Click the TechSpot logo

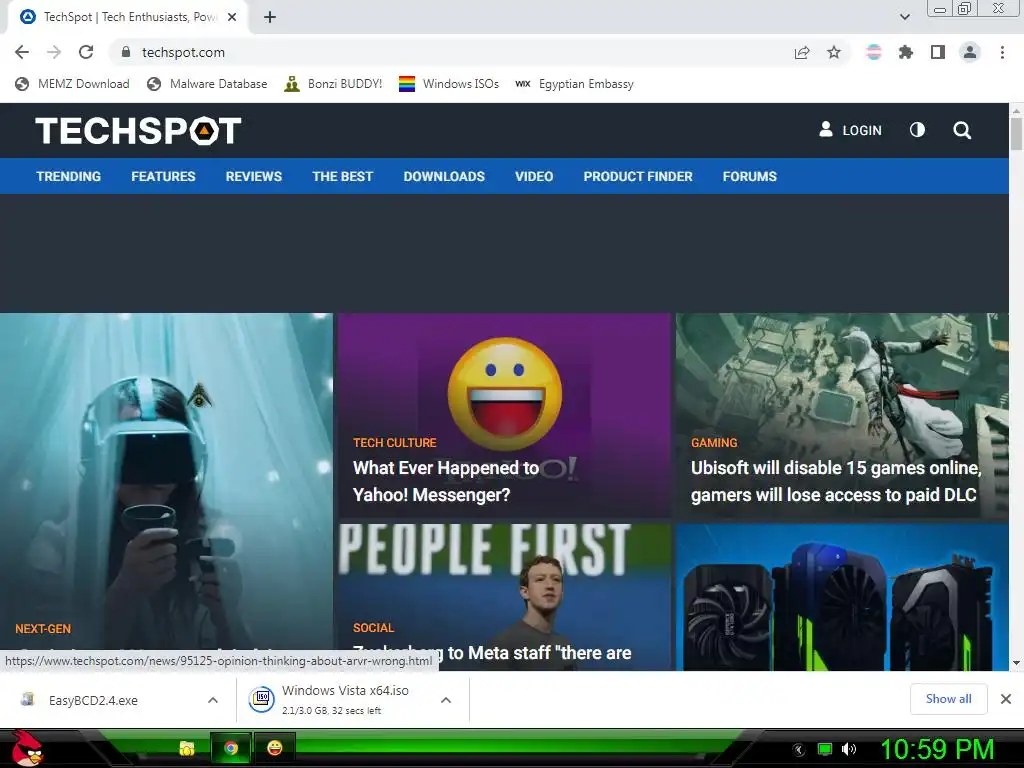(138, 131)
